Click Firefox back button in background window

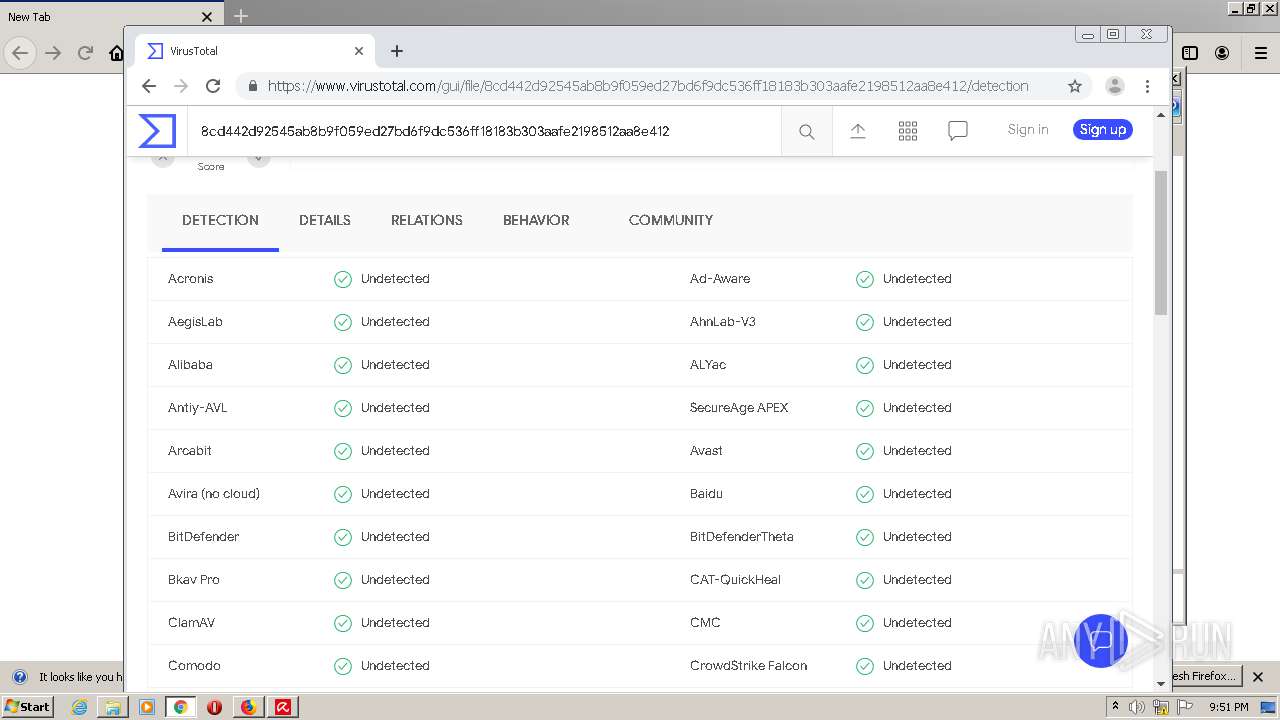(x=20, y=53)
